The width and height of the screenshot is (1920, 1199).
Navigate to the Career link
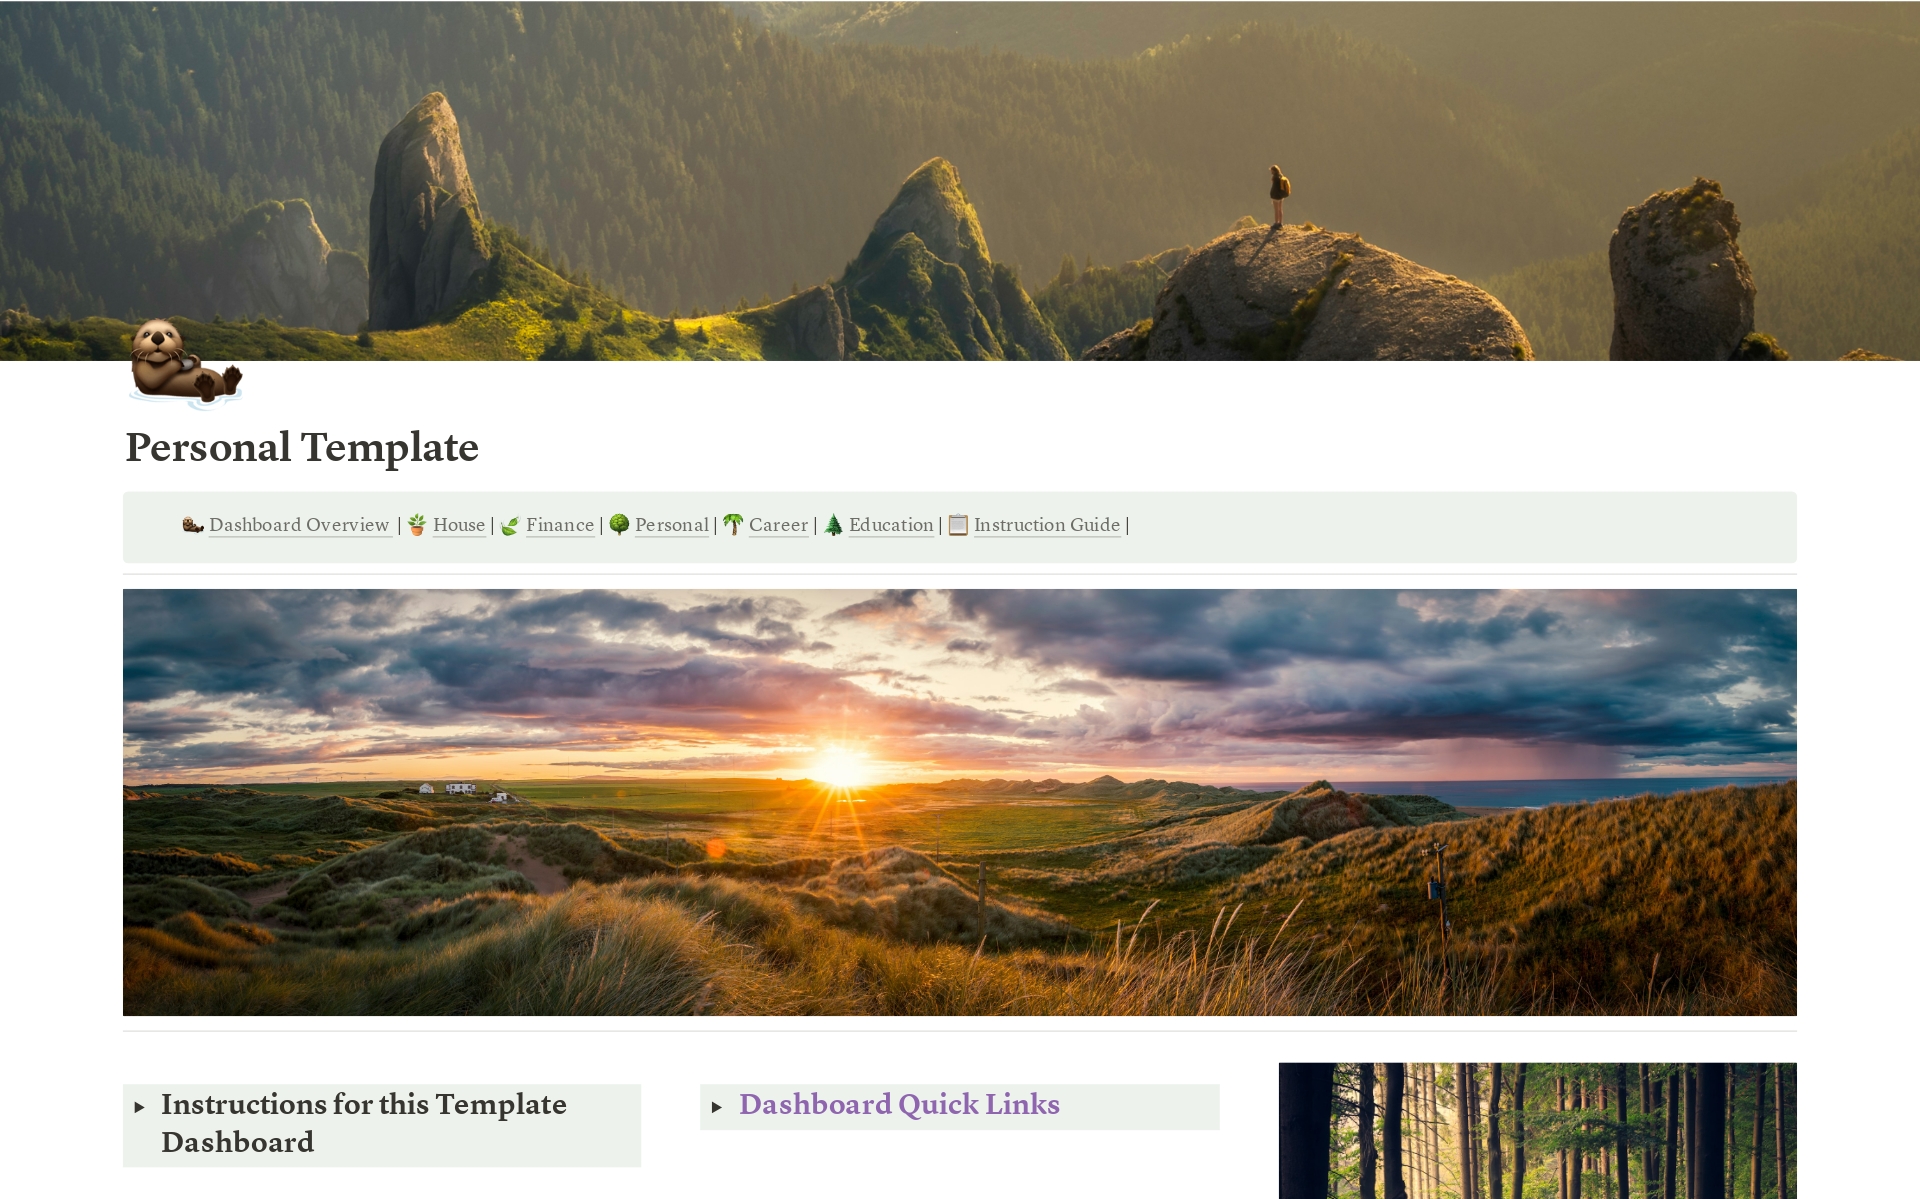pyautogui.click(x=778, y=525)
